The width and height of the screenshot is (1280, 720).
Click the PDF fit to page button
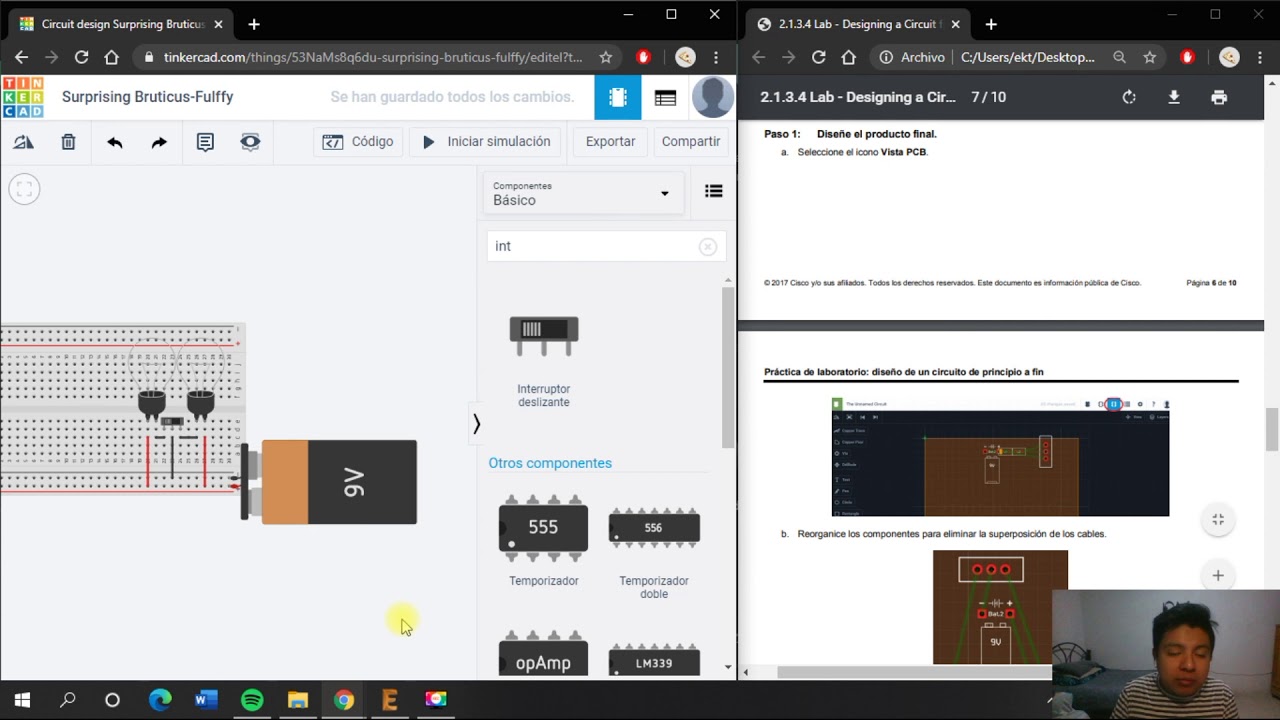tap(1218, 520)
